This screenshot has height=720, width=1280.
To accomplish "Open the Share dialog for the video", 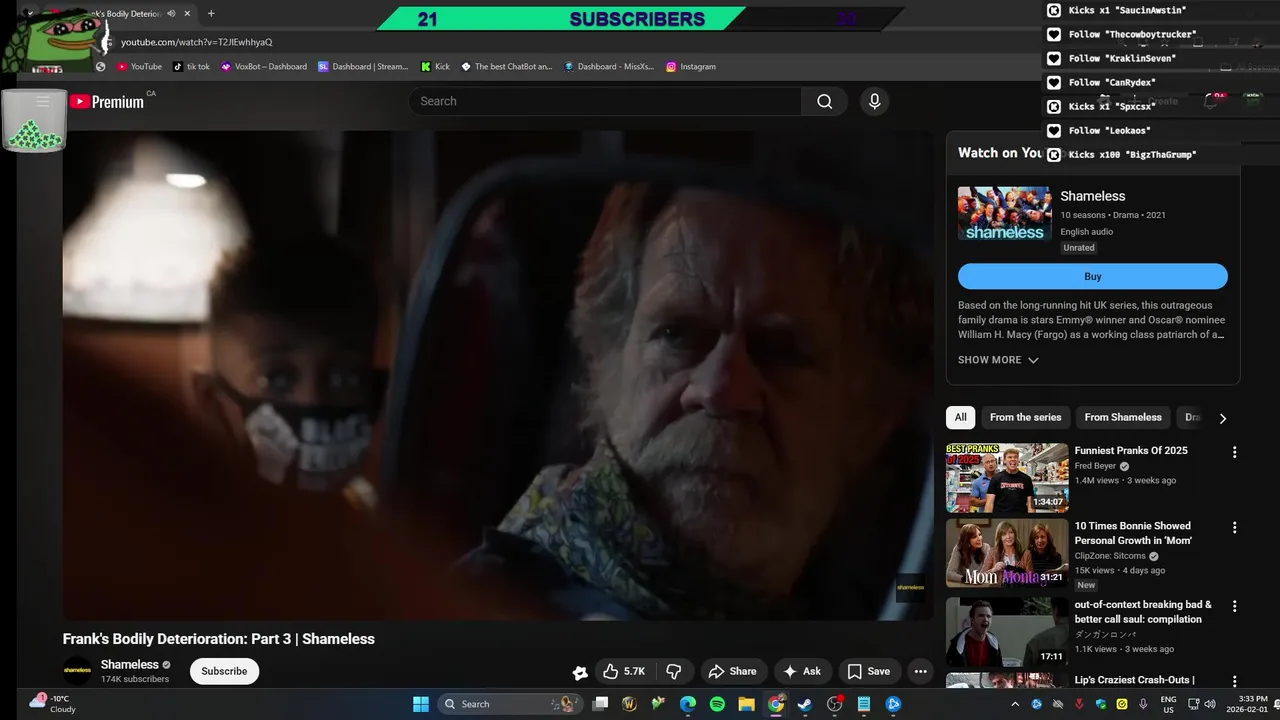I will [731, 671].
